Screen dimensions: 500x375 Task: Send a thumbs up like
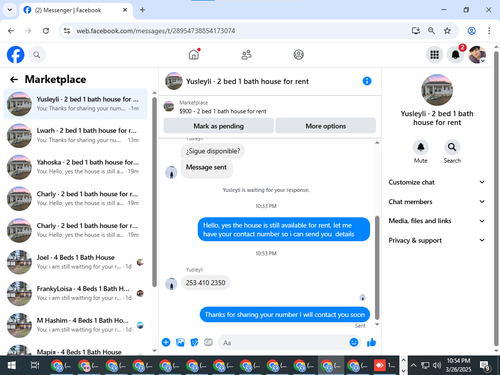pyautogui.click(x=371, y=342)
